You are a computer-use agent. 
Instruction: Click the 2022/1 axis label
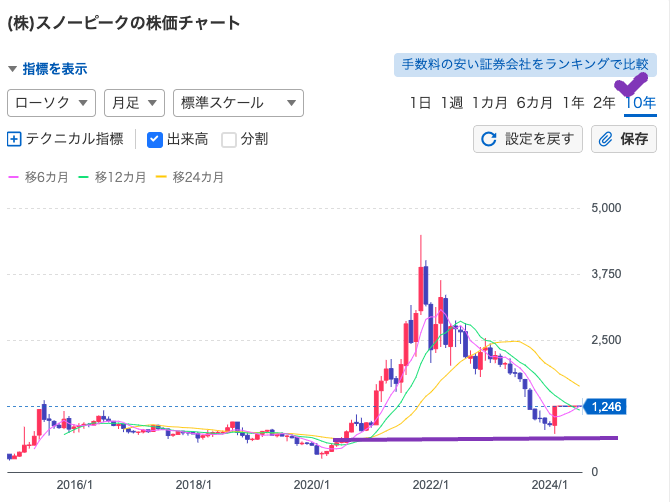point(430,485)
